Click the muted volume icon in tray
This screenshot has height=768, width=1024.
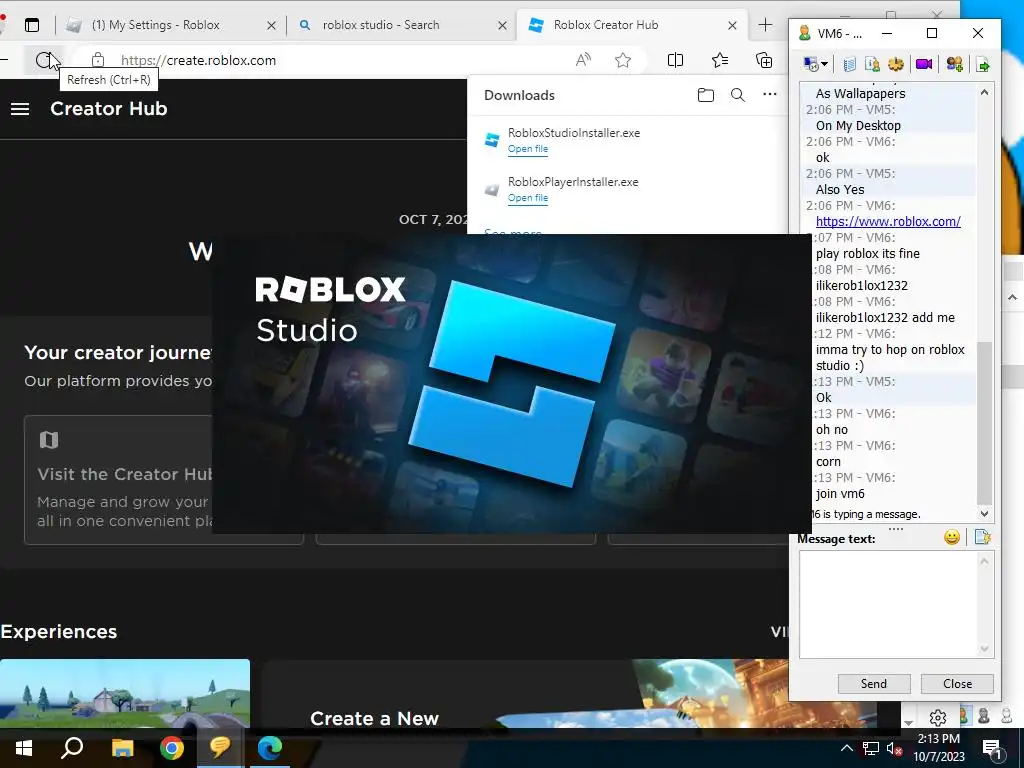(x=895, y=748)
